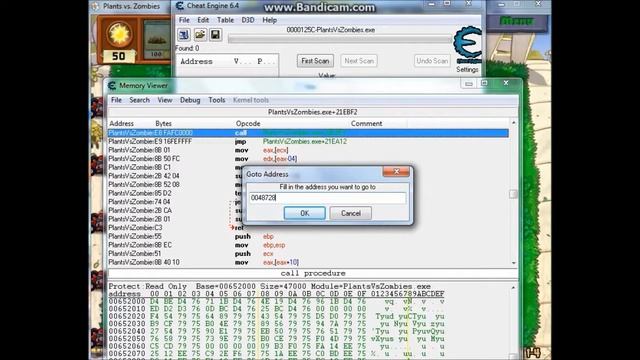Click the scan progress bar
The width and height of the screenshot is (640, 360).
tap(340, 39)
